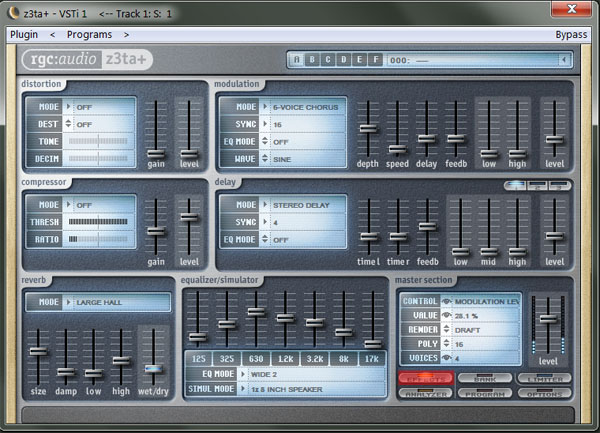Open equalizer EQ MODE dropdown showing Wide 2
The image size is (600, 433).
[243, 374]
